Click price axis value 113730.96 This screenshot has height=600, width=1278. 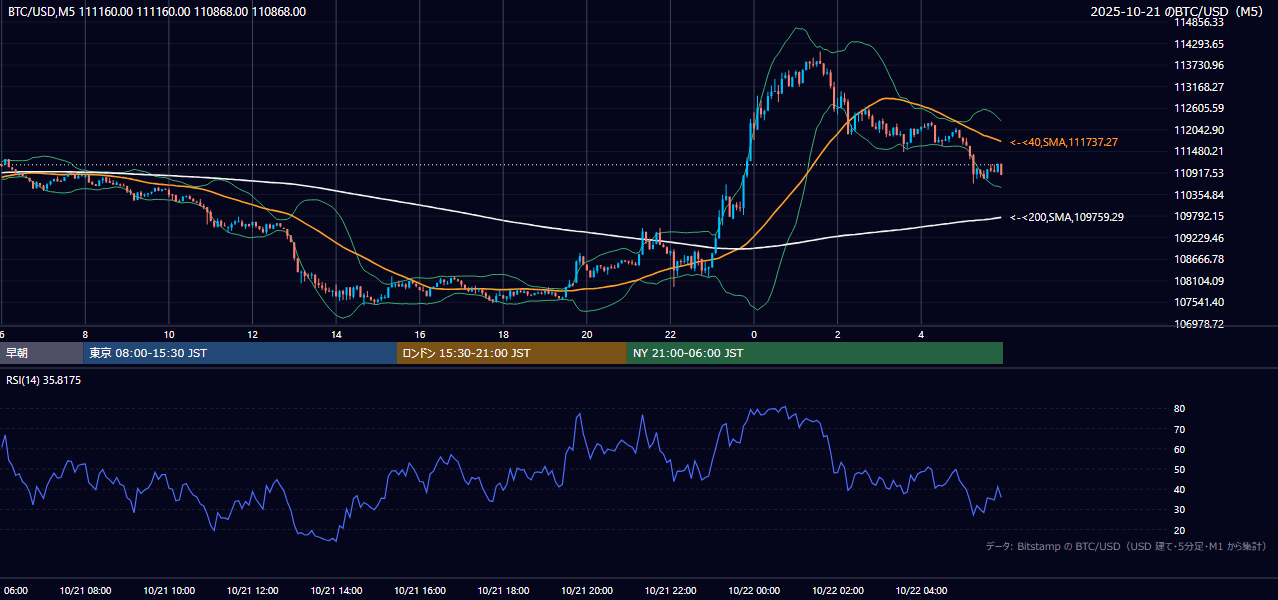click(1199, 65)
